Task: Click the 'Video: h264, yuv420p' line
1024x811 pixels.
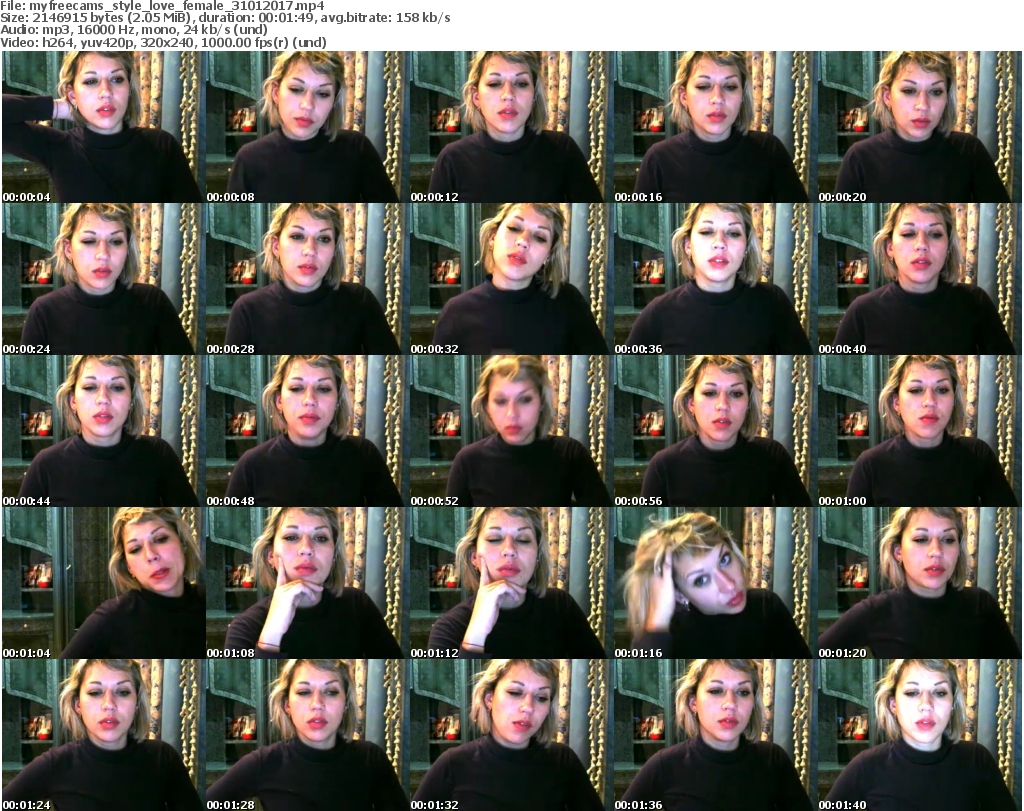Action: [163, 43]
